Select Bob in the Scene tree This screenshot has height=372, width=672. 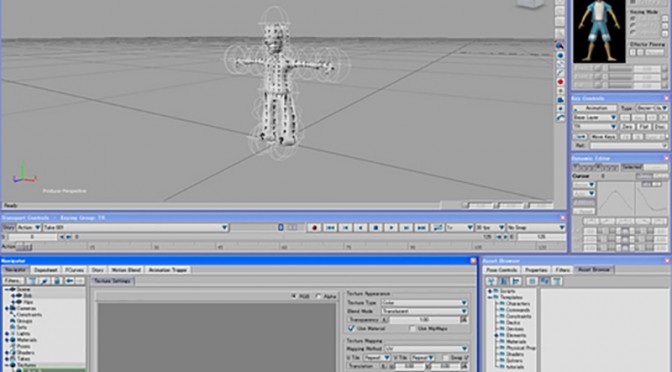tap(27, 296)
